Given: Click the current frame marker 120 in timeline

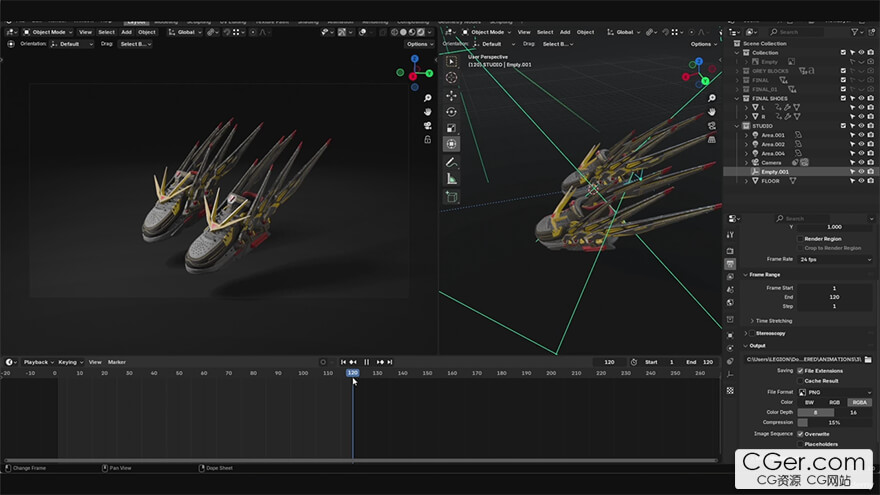Looking at the screenshot, I should [352, 373].
